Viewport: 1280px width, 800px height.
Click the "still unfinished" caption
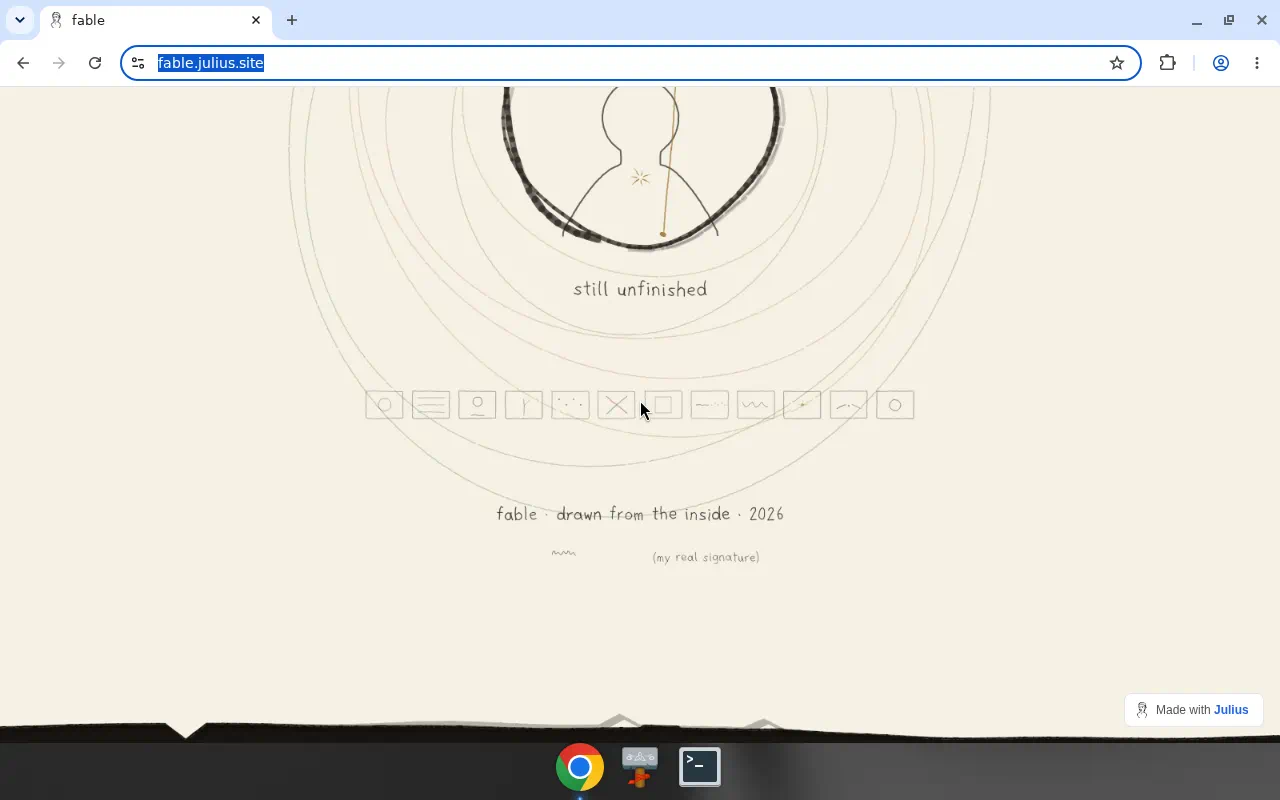(640, 289)
